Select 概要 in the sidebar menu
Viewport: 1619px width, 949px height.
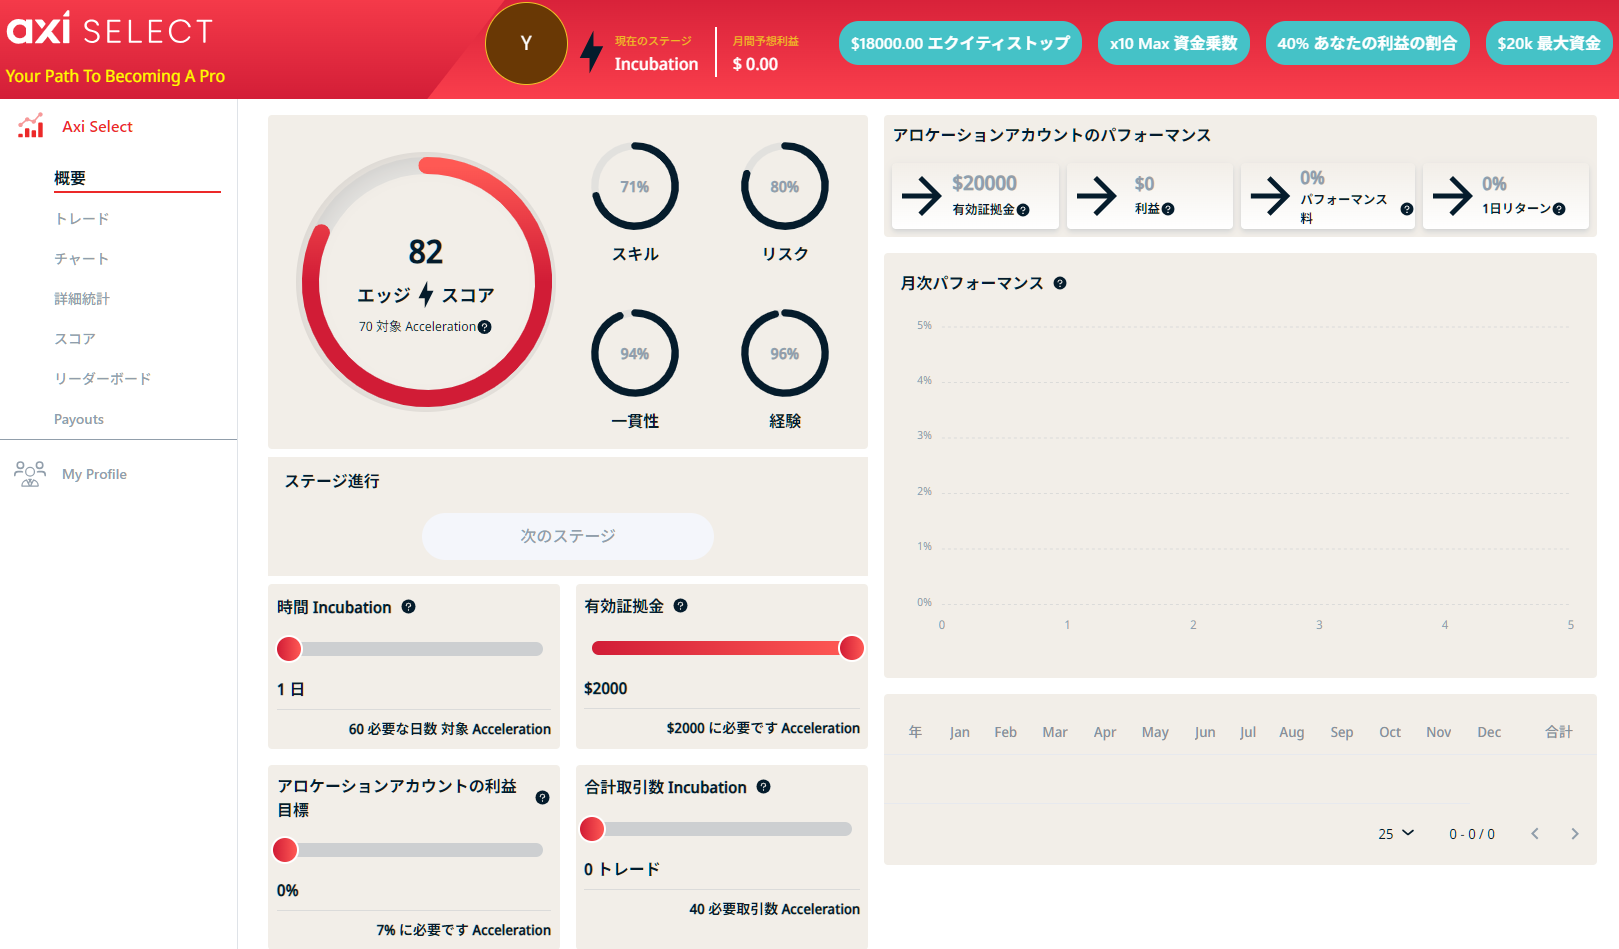70,178
